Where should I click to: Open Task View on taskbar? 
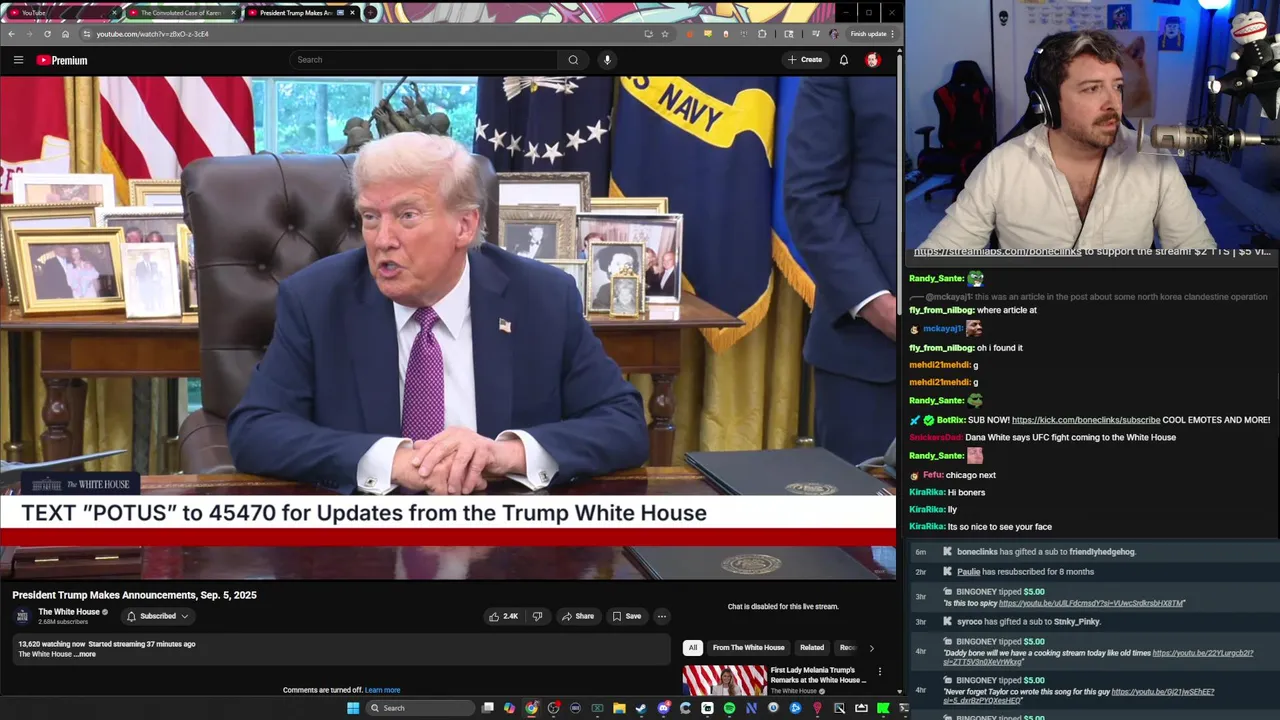point(487,708)
